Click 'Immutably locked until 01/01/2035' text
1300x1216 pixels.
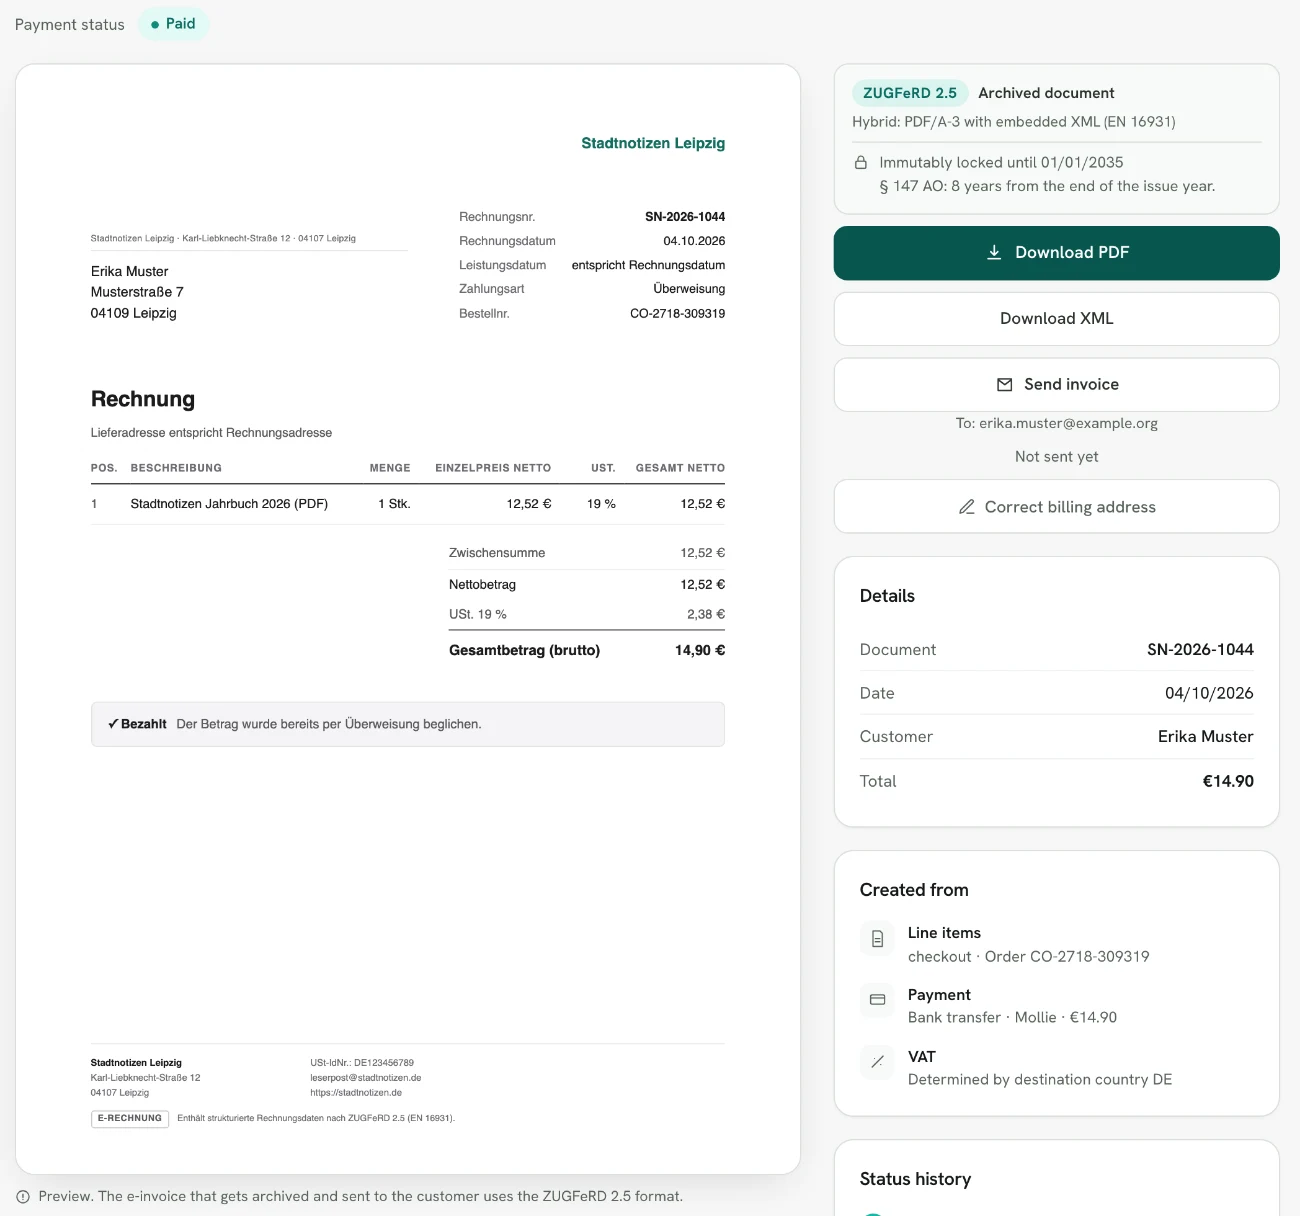tap(1001, 162)
